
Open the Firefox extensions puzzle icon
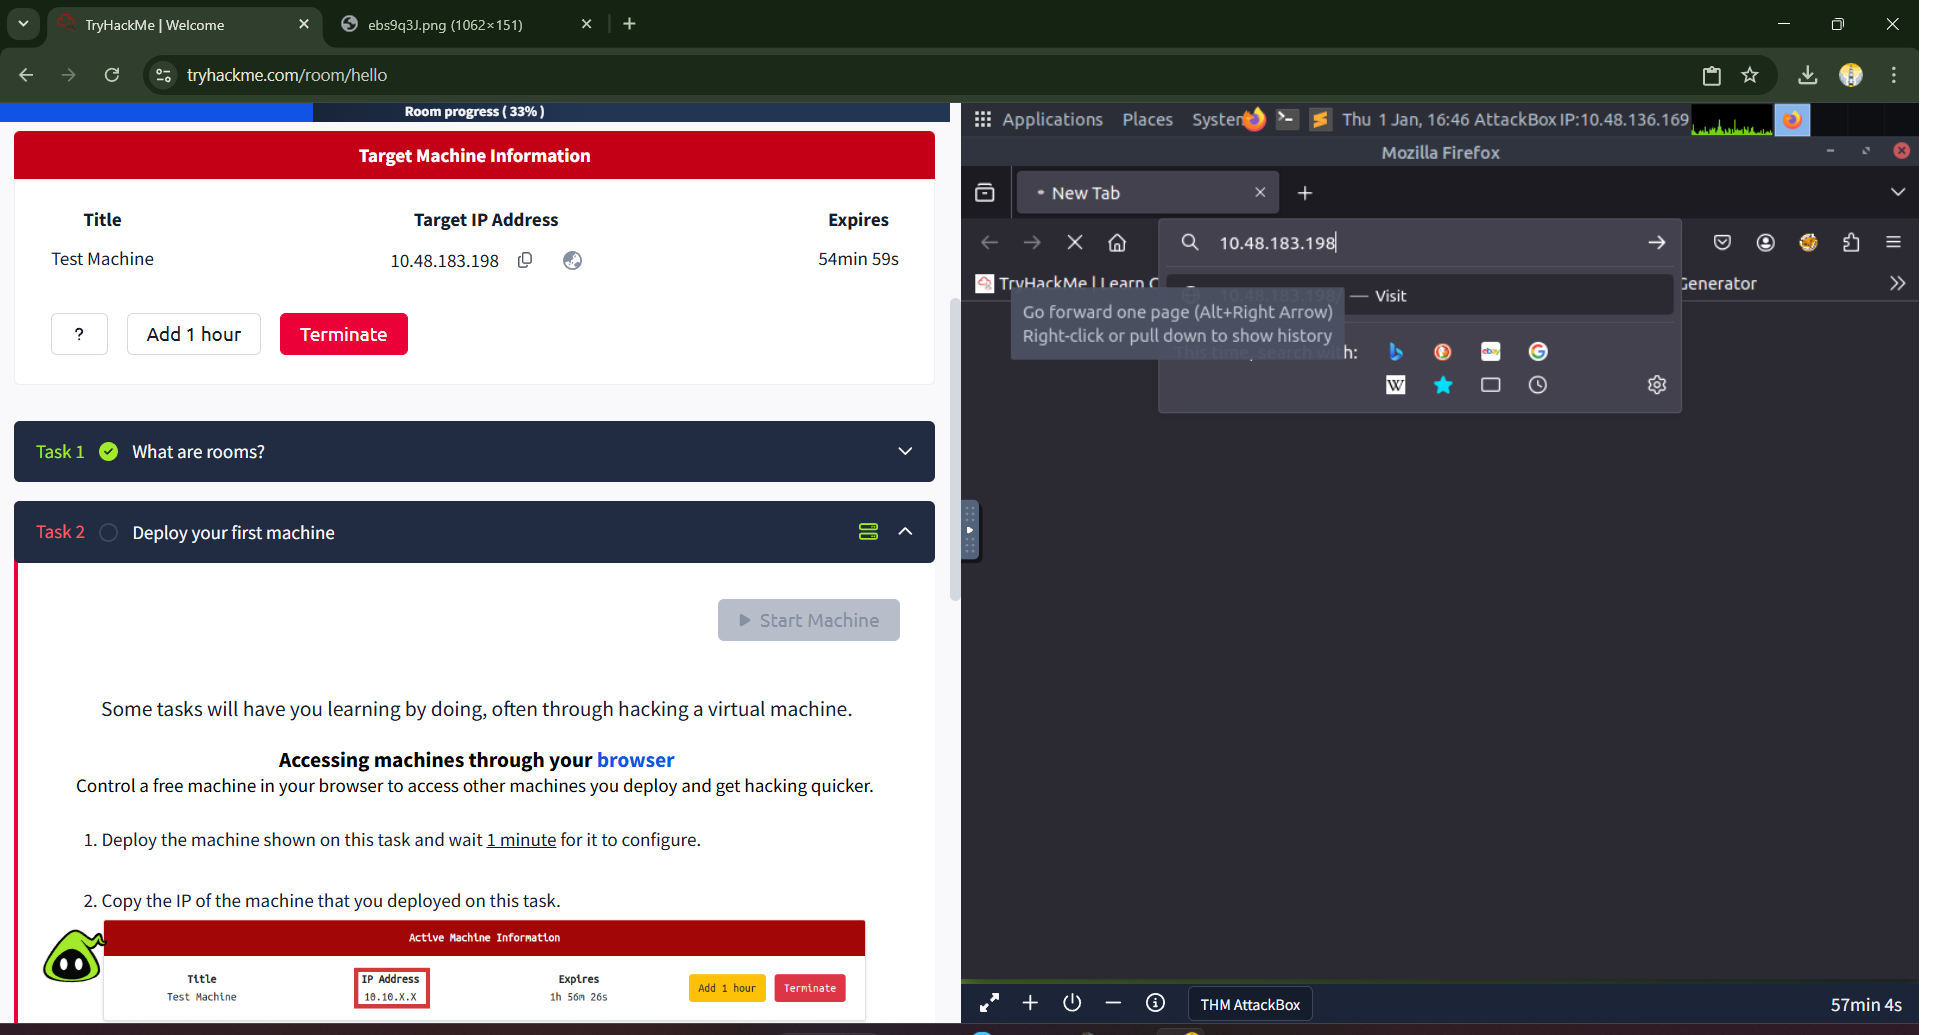point(1851,243)
